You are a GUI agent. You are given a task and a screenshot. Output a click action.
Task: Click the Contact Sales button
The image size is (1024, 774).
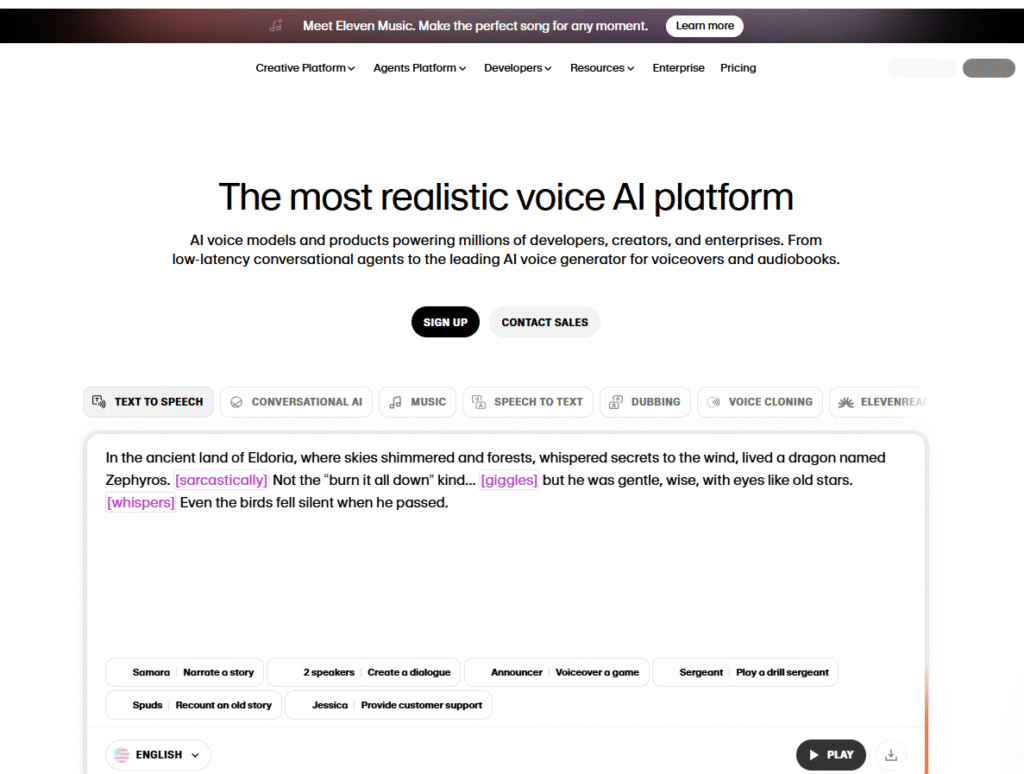pos(545,322)
